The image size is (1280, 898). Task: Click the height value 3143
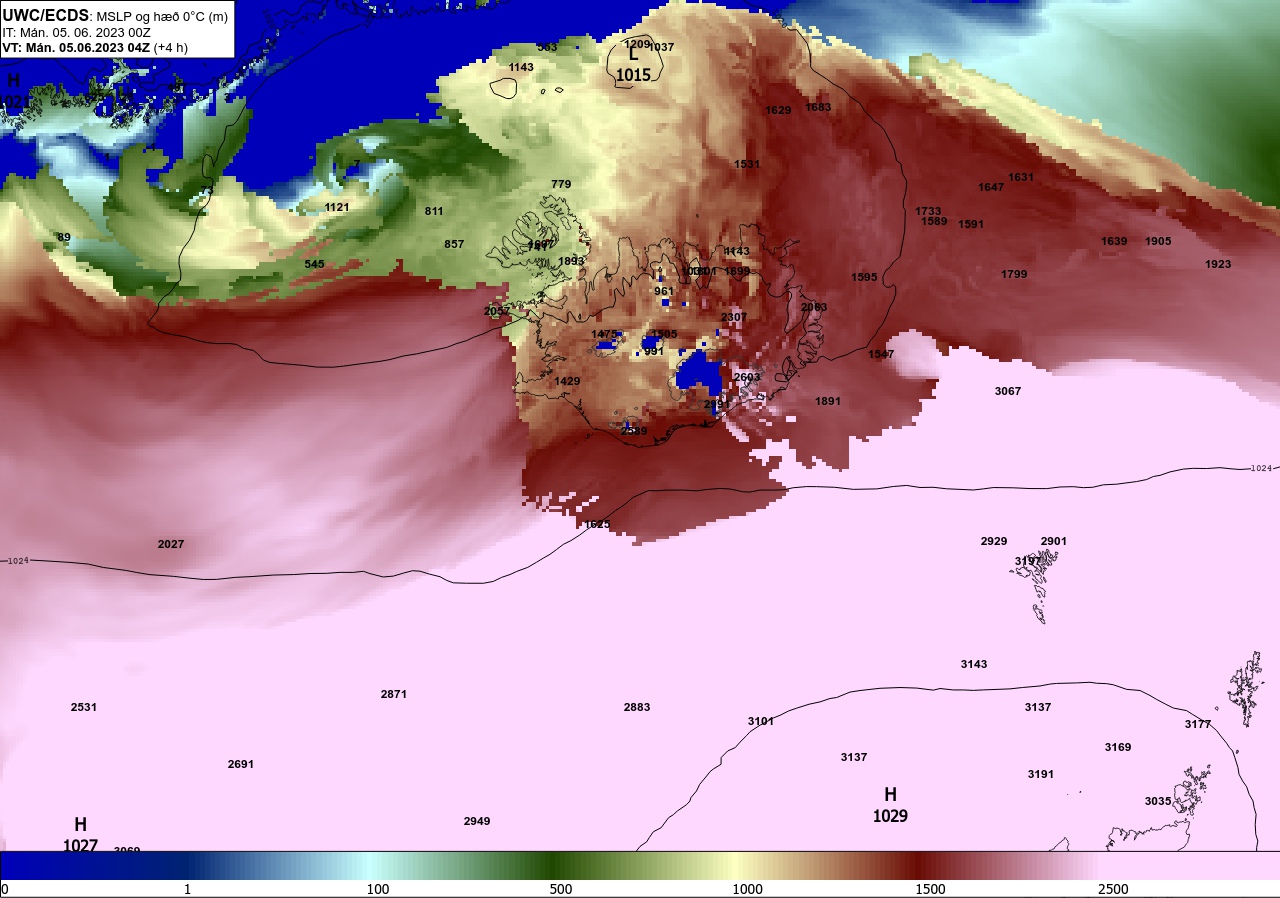click(x=974, y=664)
